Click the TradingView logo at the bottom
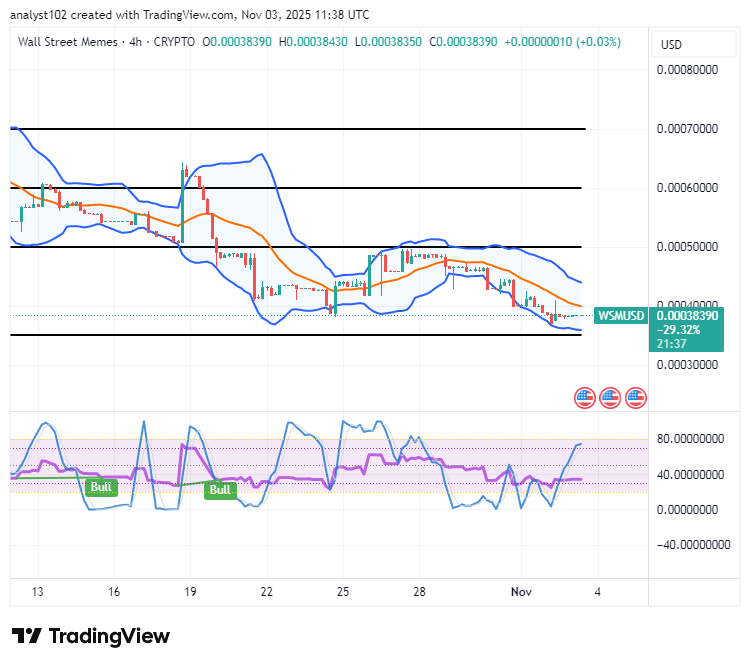This screenshot has width=750, height=666. (91, 636)
